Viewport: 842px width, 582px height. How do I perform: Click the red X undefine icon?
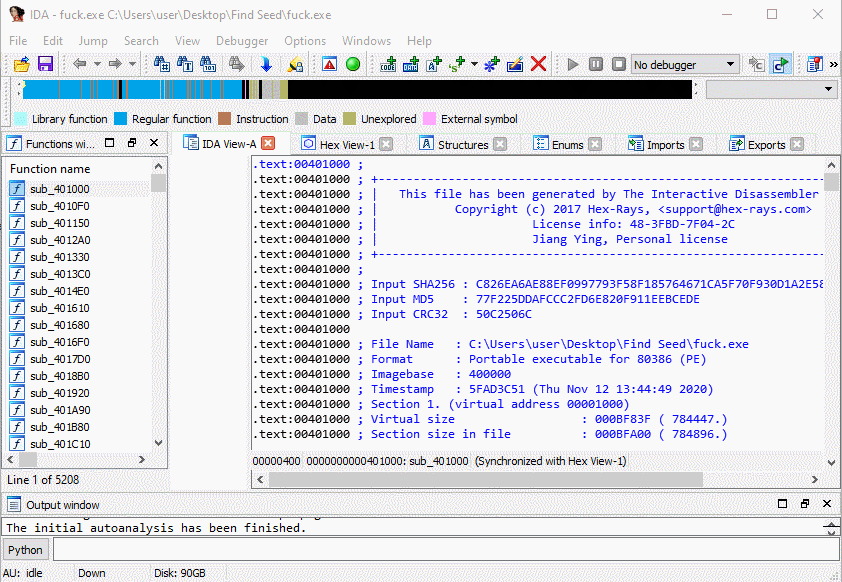click(538, 64)
